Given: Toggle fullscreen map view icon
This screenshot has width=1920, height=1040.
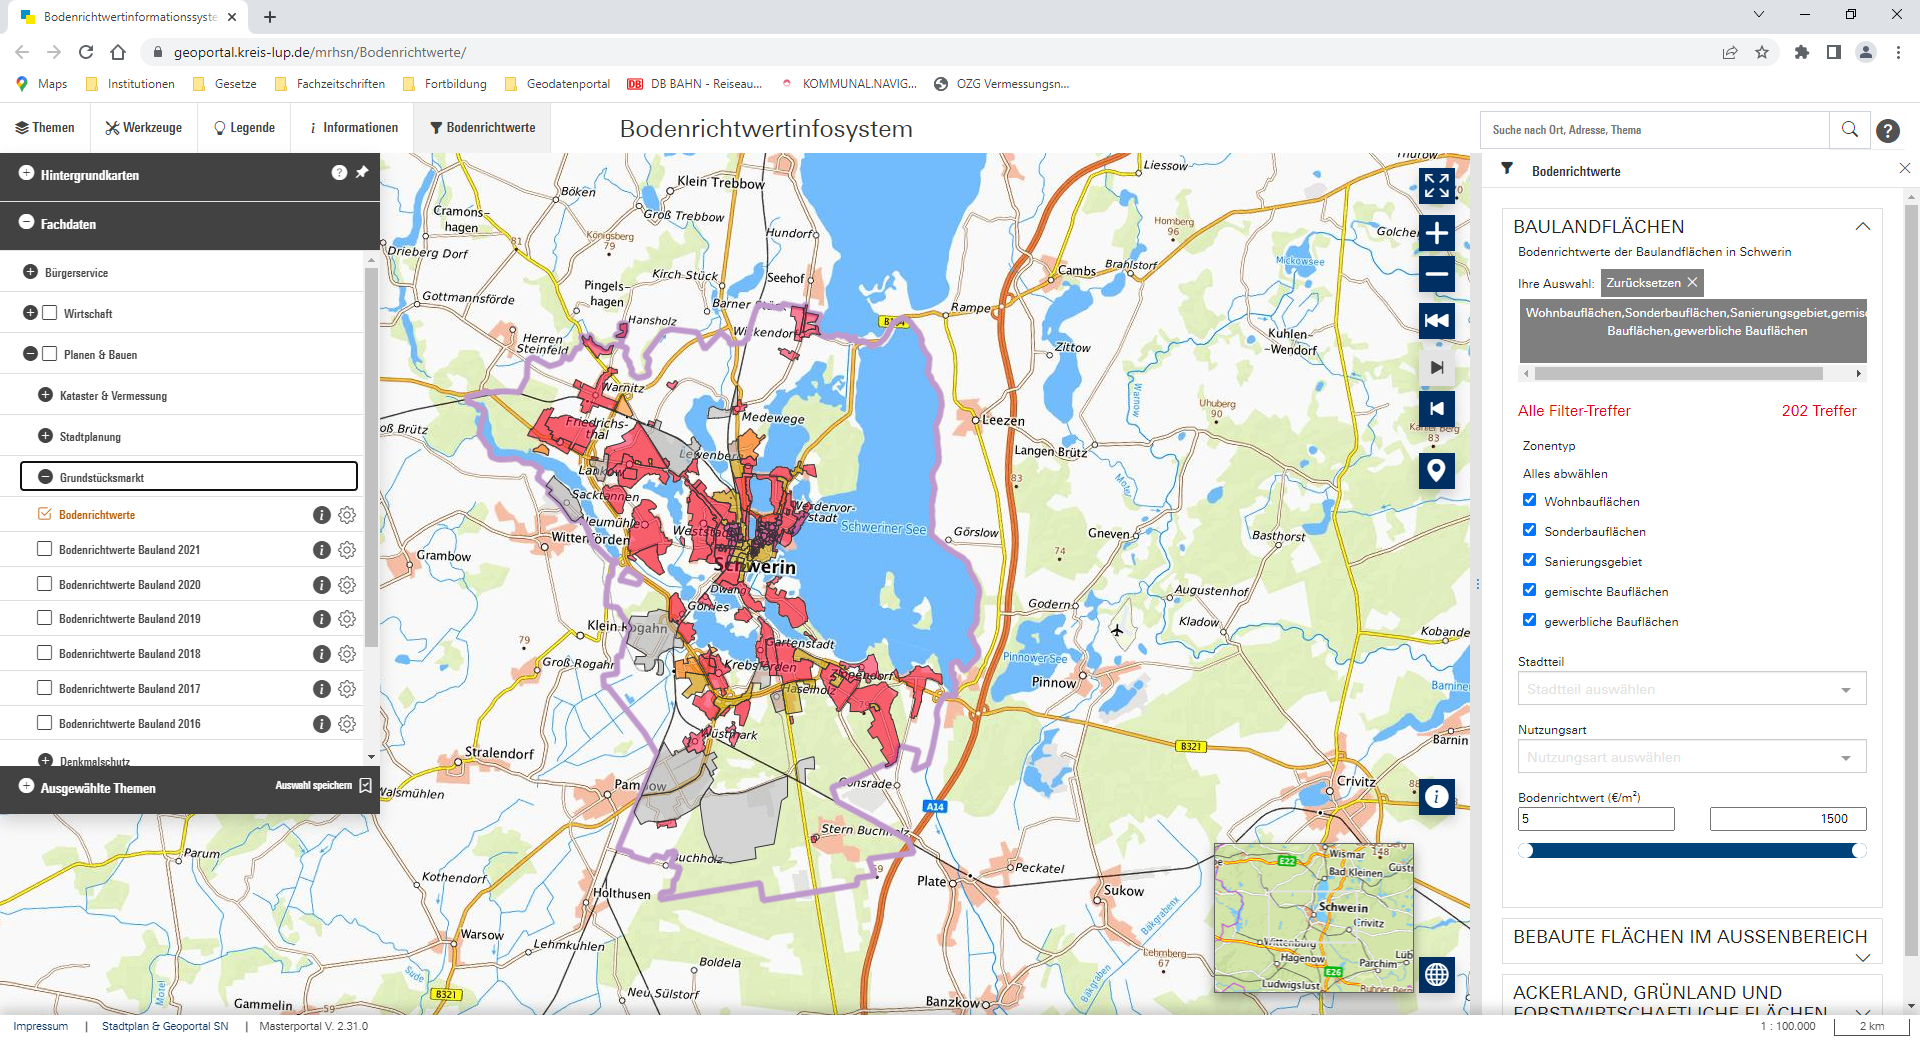Looking at the screenshot, I should [x=1437, y=186].
